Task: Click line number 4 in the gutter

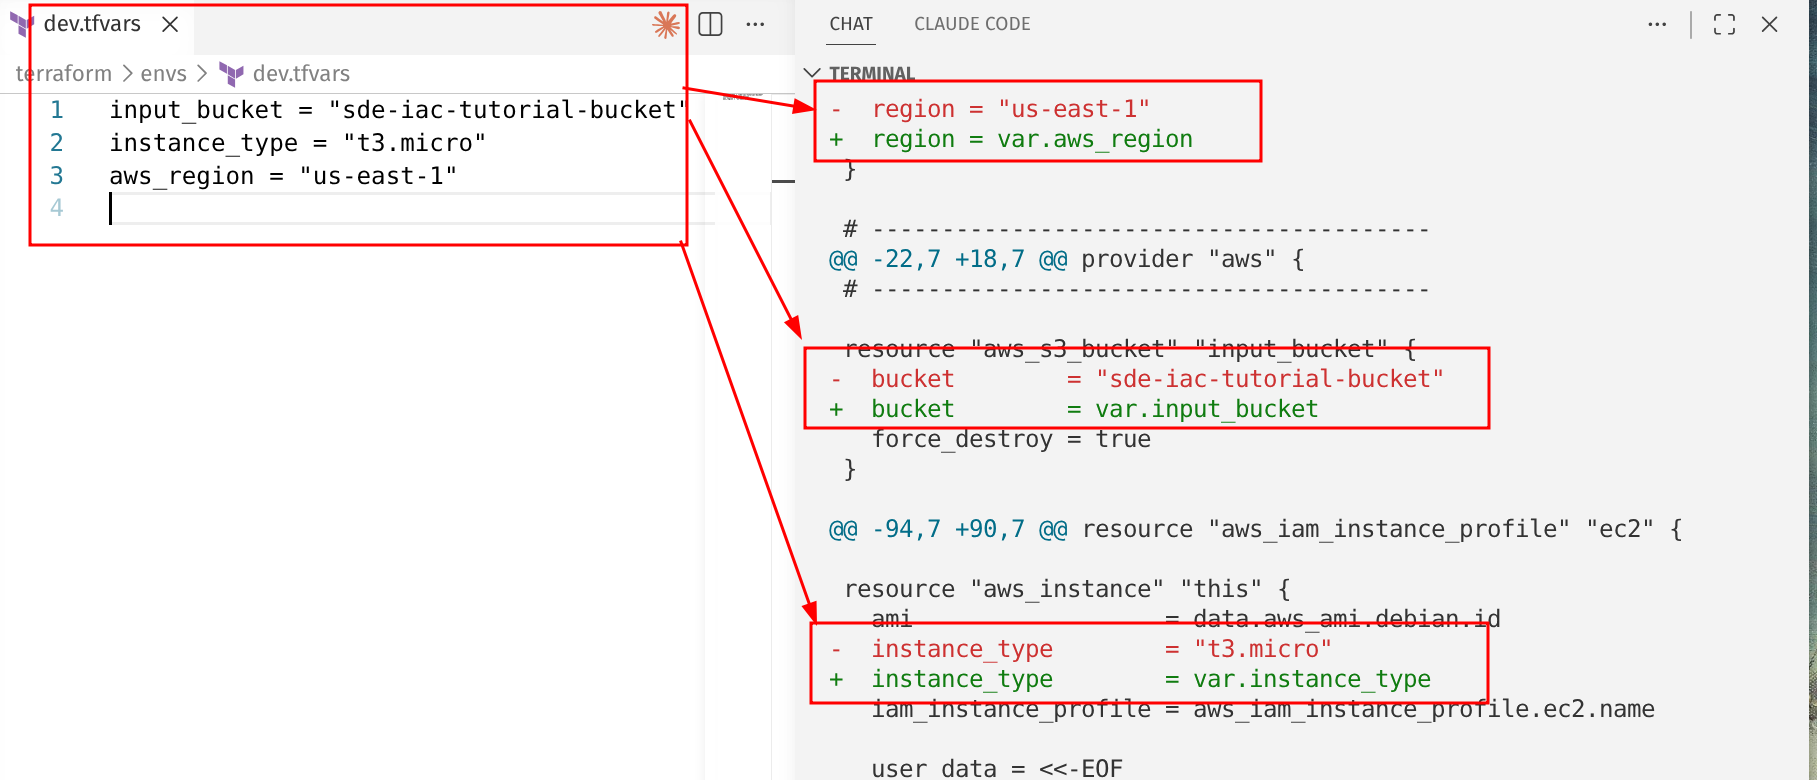Action: (x=57, y=208)
